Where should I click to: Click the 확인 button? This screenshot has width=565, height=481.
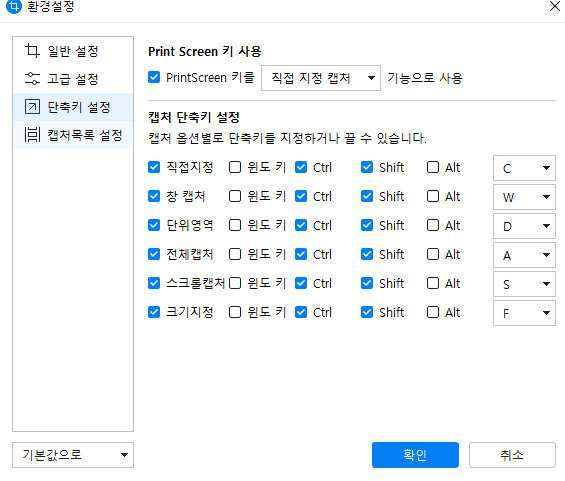point(415,455)
